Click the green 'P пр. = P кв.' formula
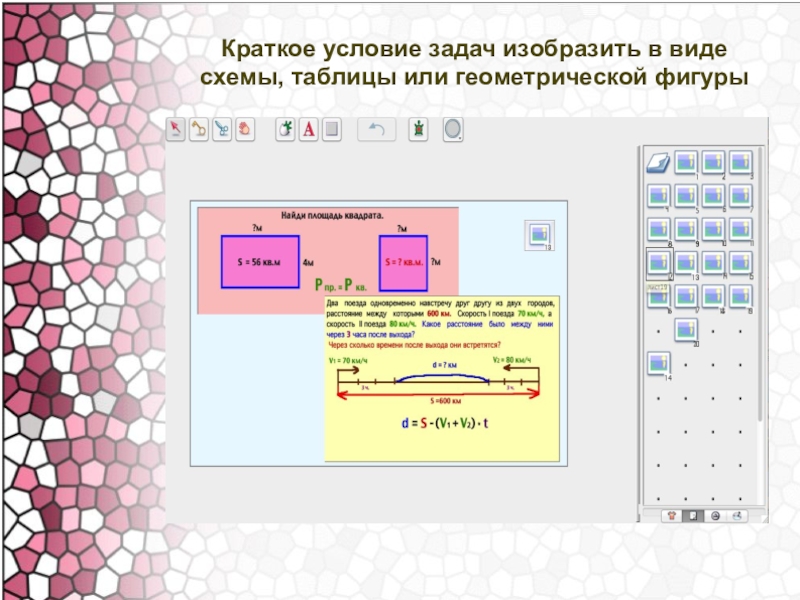The height and width of the screenshot is (600, 800). [340, 285]
